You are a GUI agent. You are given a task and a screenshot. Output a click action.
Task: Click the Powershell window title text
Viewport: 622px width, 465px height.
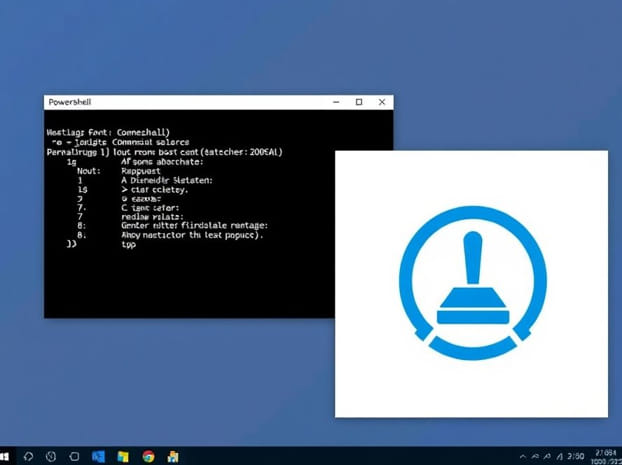tap(70, 102)
